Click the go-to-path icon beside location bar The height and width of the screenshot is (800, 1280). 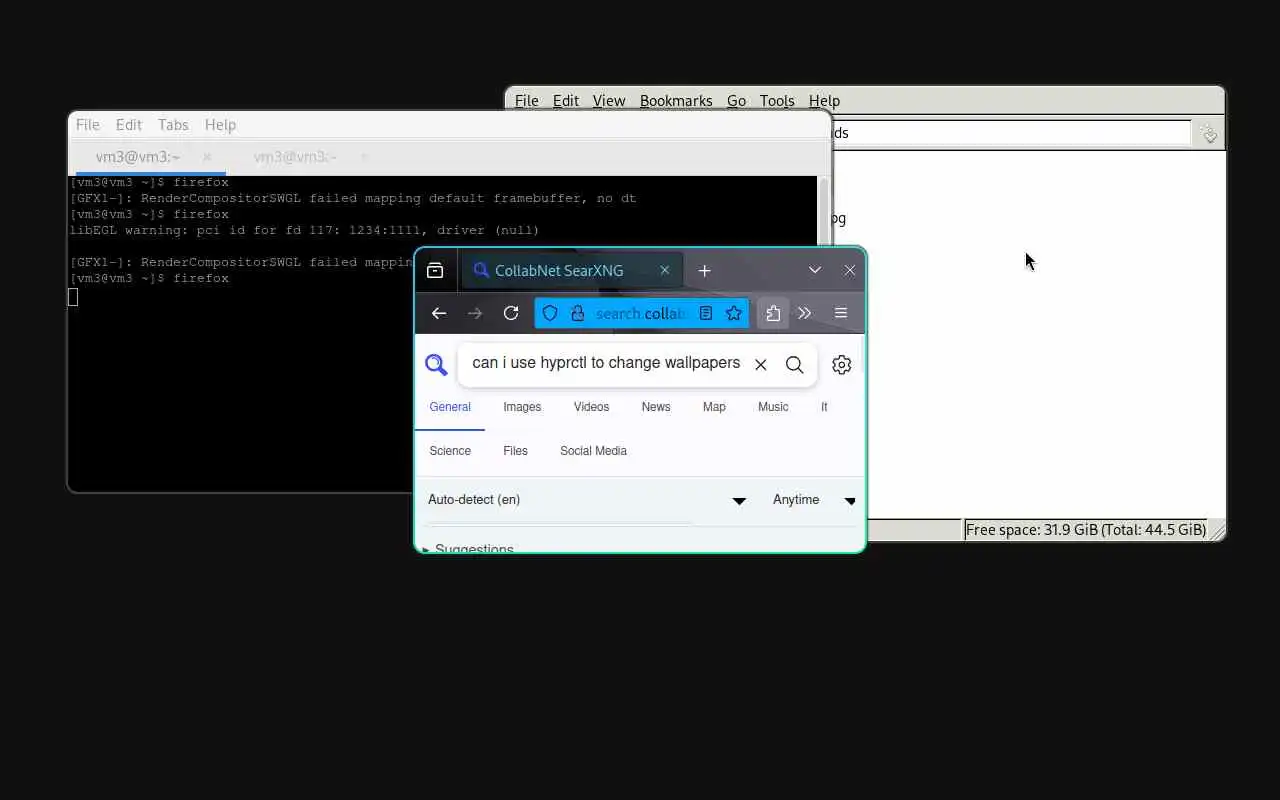(x=1209, y=134)
